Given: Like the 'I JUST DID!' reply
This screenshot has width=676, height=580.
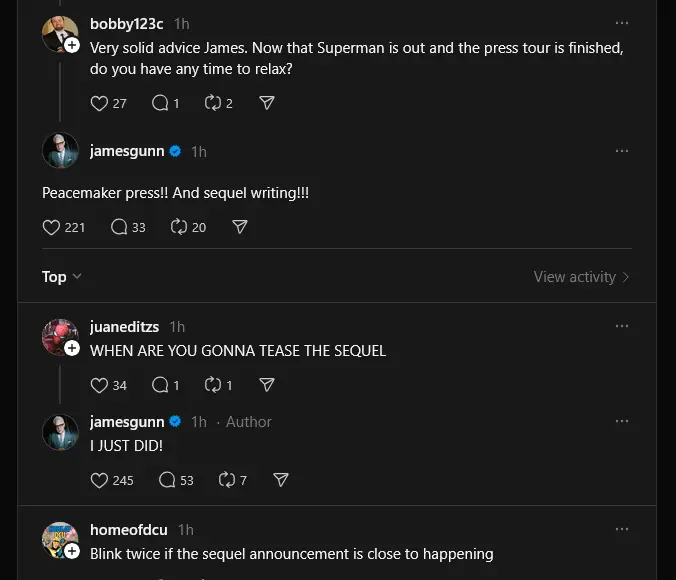Looking at the screenshot, I should click(99, 480).
